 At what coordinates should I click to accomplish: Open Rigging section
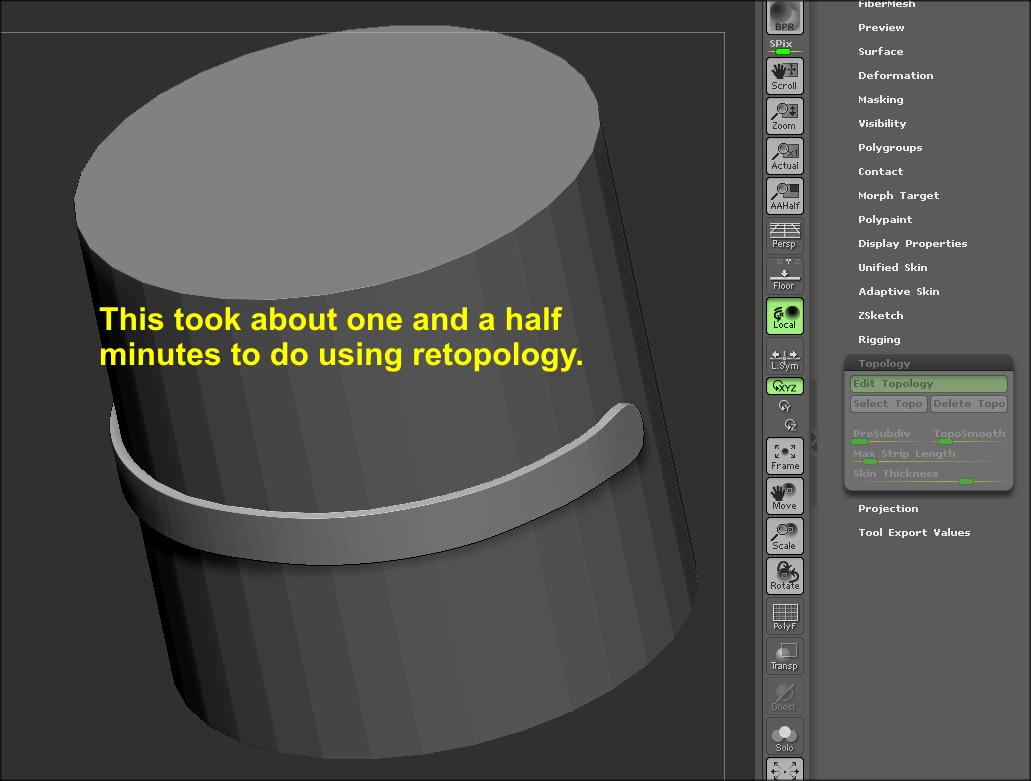[879, 340]
